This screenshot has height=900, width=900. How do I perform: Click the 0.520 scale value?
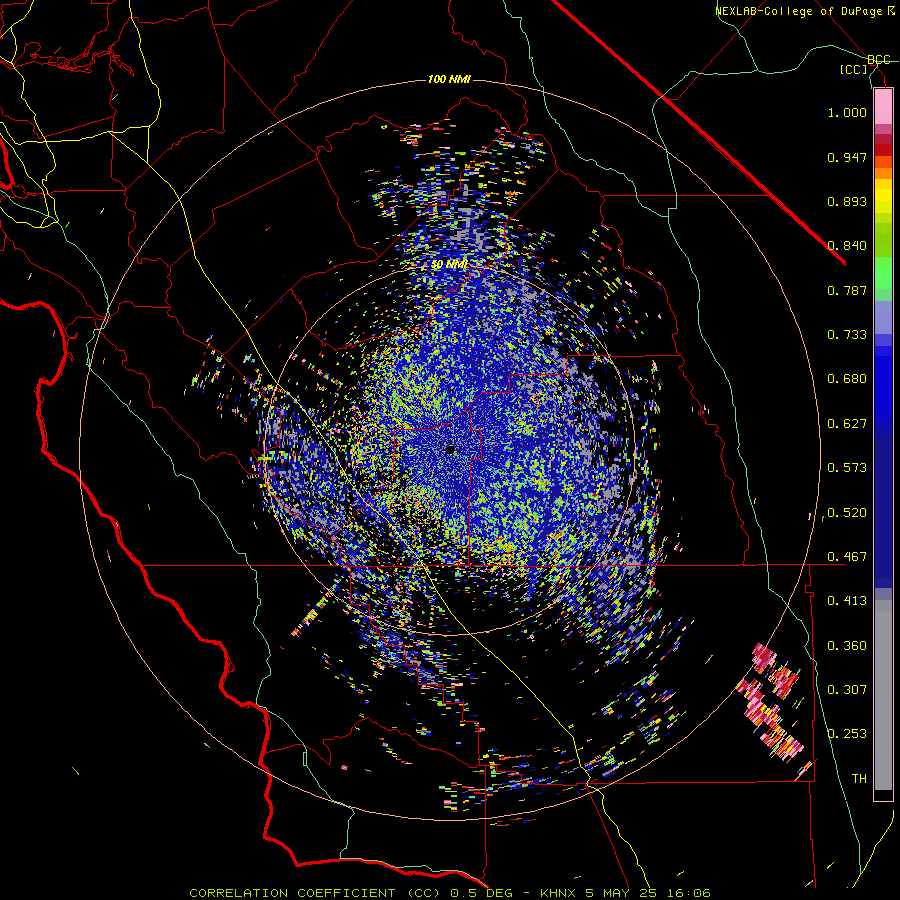847,513
